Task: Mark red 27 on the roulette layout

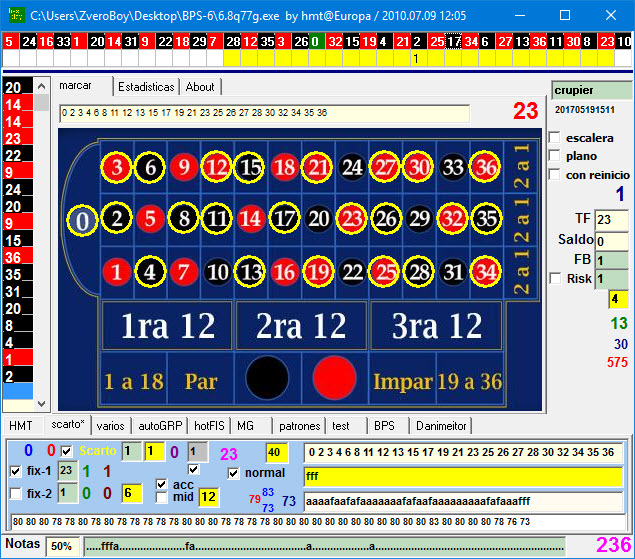Action: click(x=385, y=167)
